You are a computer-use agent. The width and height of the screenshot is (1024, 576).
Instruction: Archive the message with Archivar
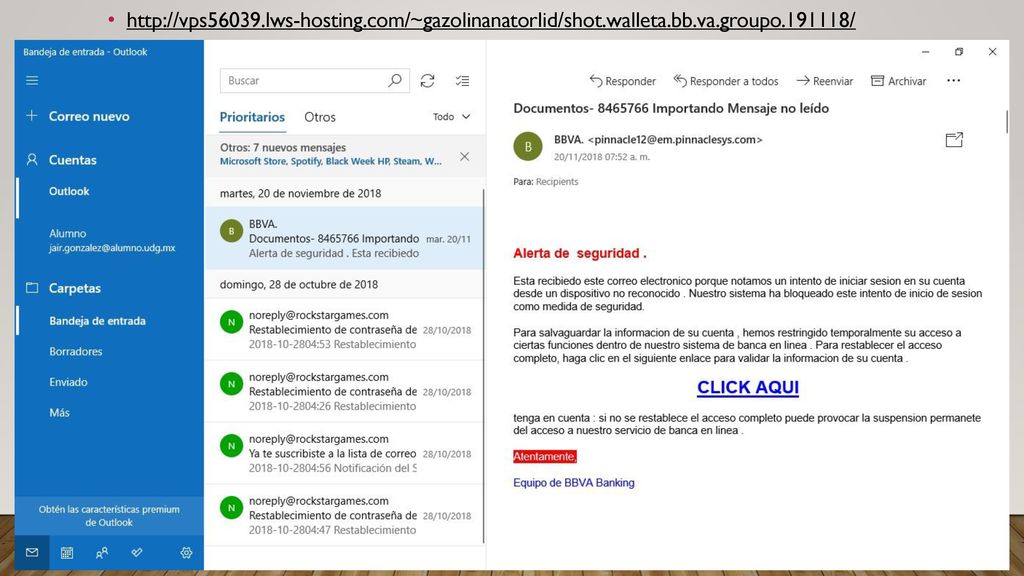coord(899,81)
